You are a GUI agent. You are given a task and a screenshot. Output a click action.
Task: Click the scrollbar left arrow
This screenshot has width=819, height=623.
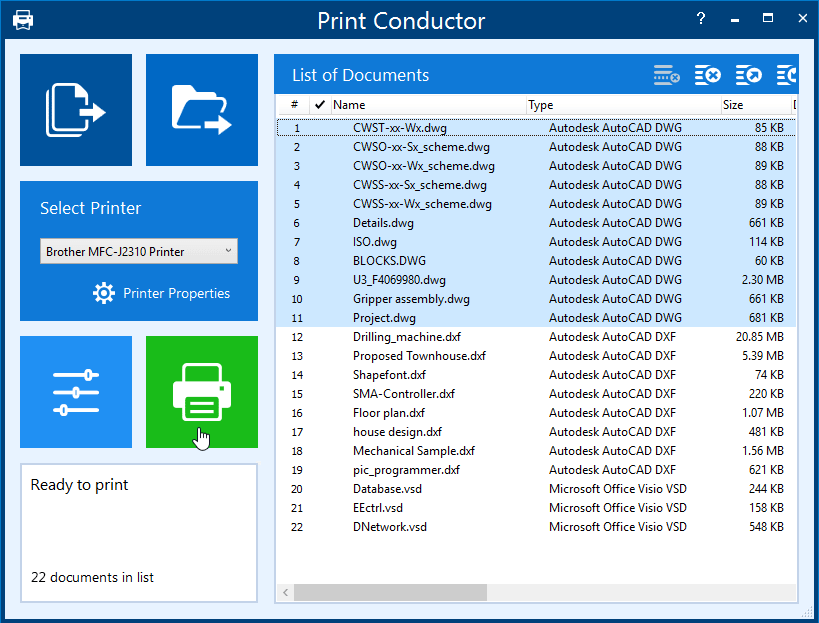pos(285,592)
